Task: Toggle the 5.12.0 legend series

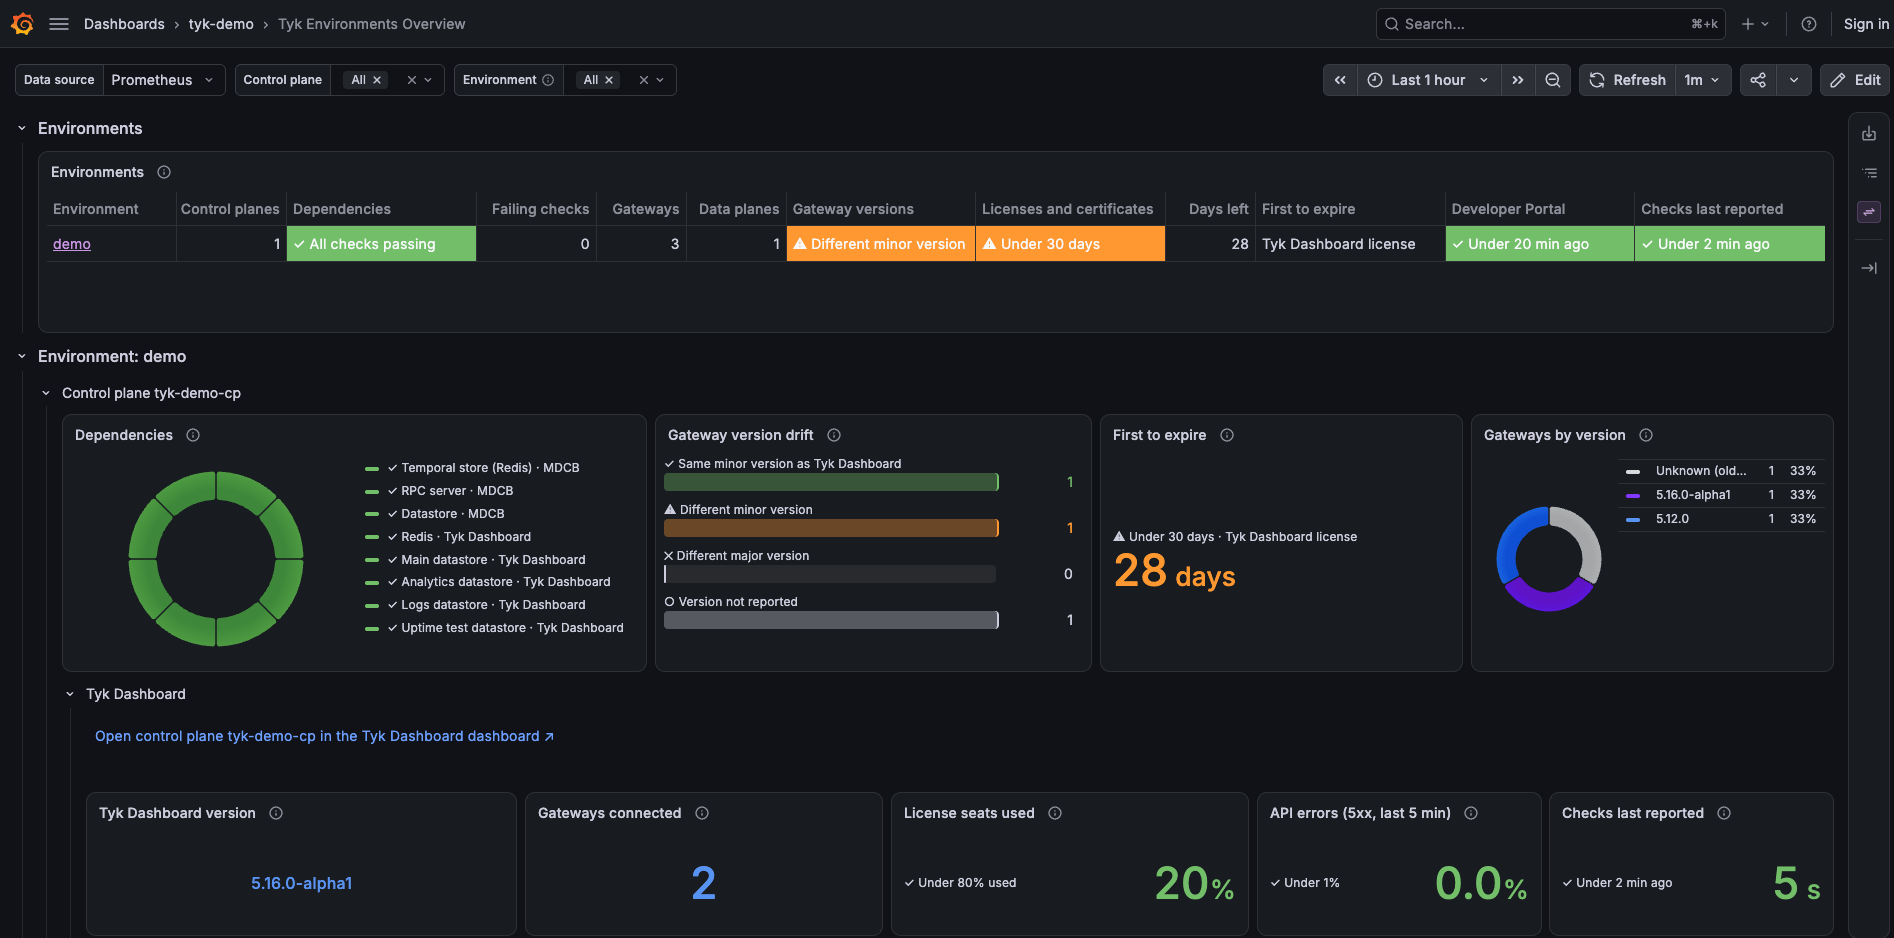Action: [x=1672, y=519]
